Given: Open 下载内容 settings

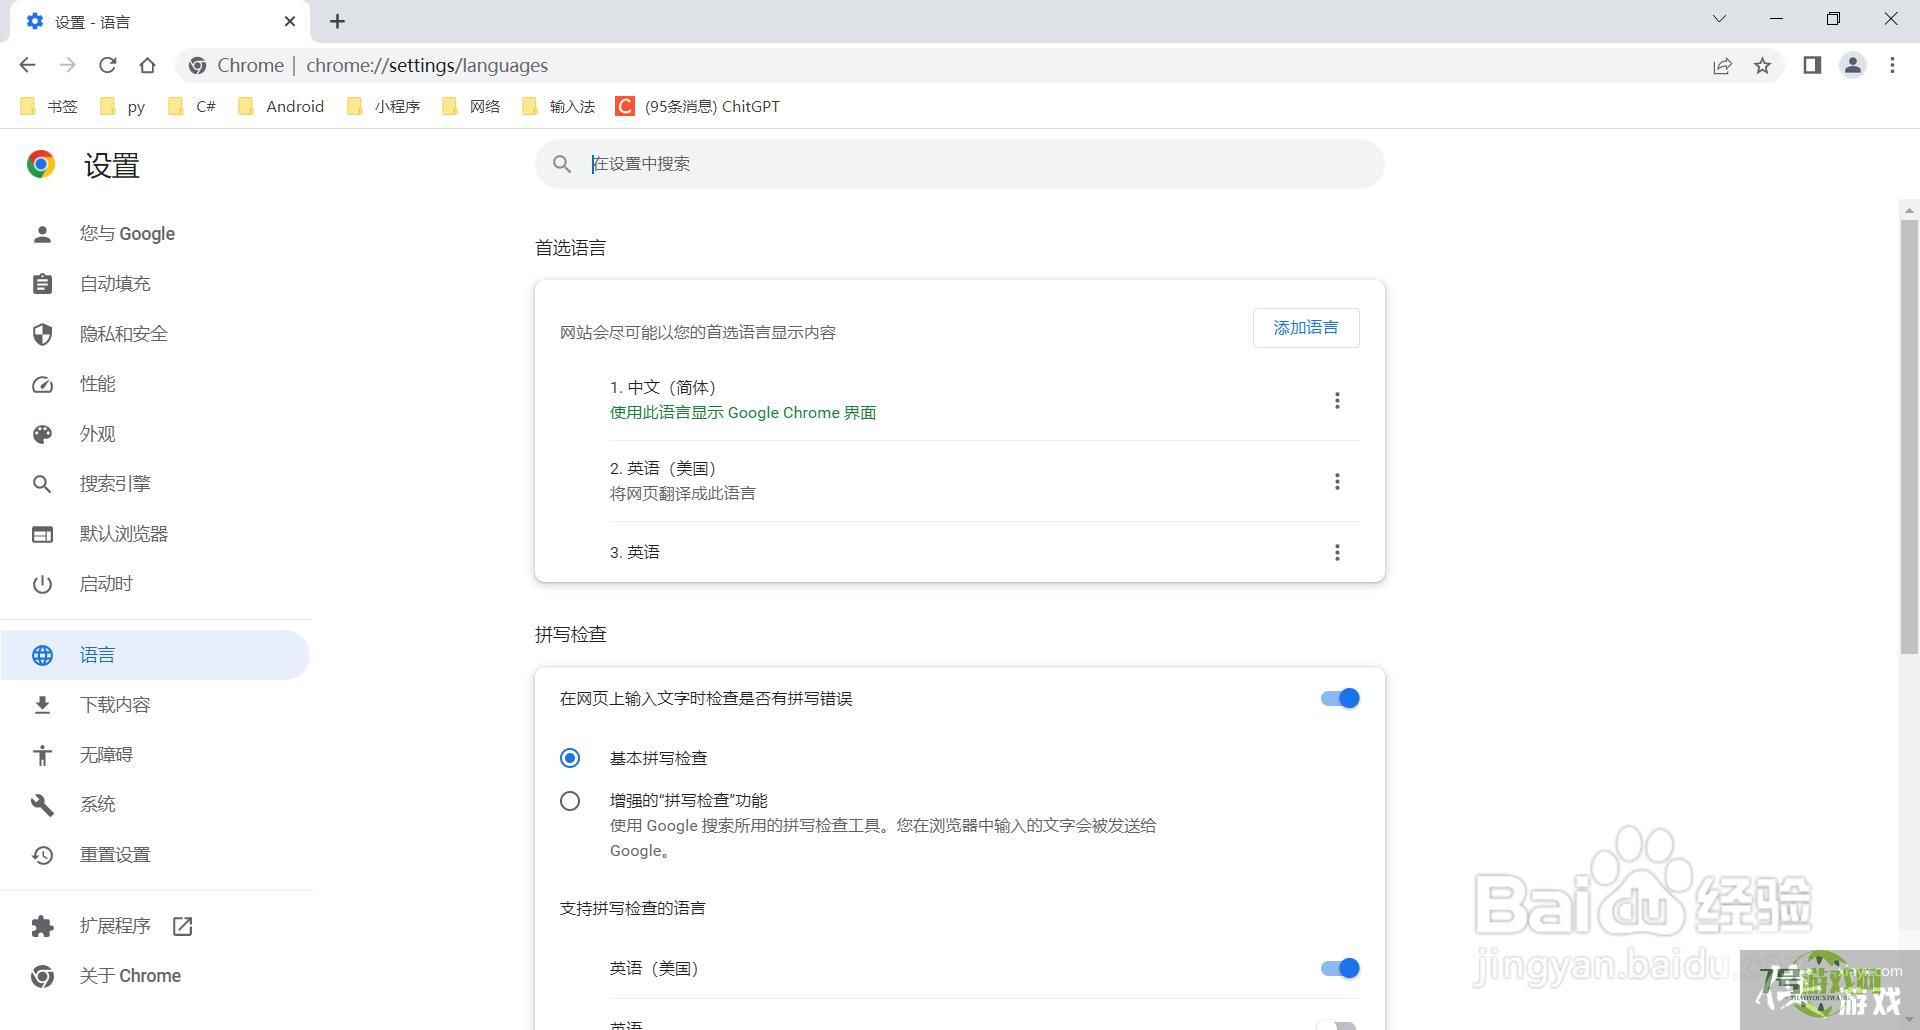Looking at the screenshot, I should [x=156, y=705].
